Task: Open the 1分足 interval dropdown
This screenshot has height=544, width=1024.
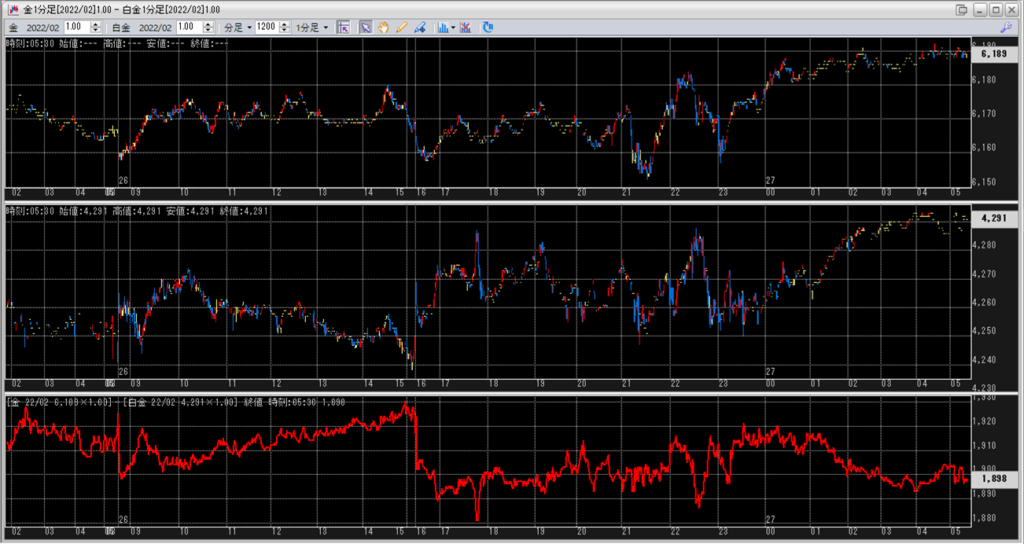Action: 306,27
